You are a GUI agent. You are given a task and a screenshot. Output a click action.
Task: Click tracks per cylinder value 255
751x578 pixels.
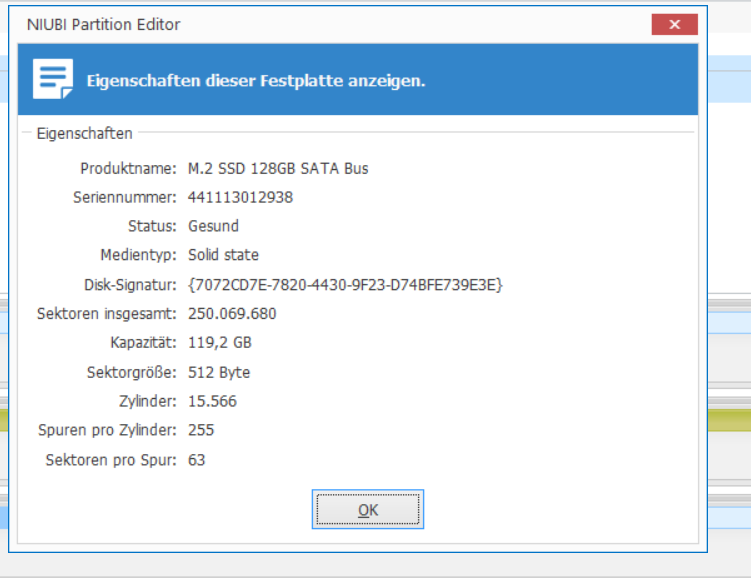tap(201, 430)
